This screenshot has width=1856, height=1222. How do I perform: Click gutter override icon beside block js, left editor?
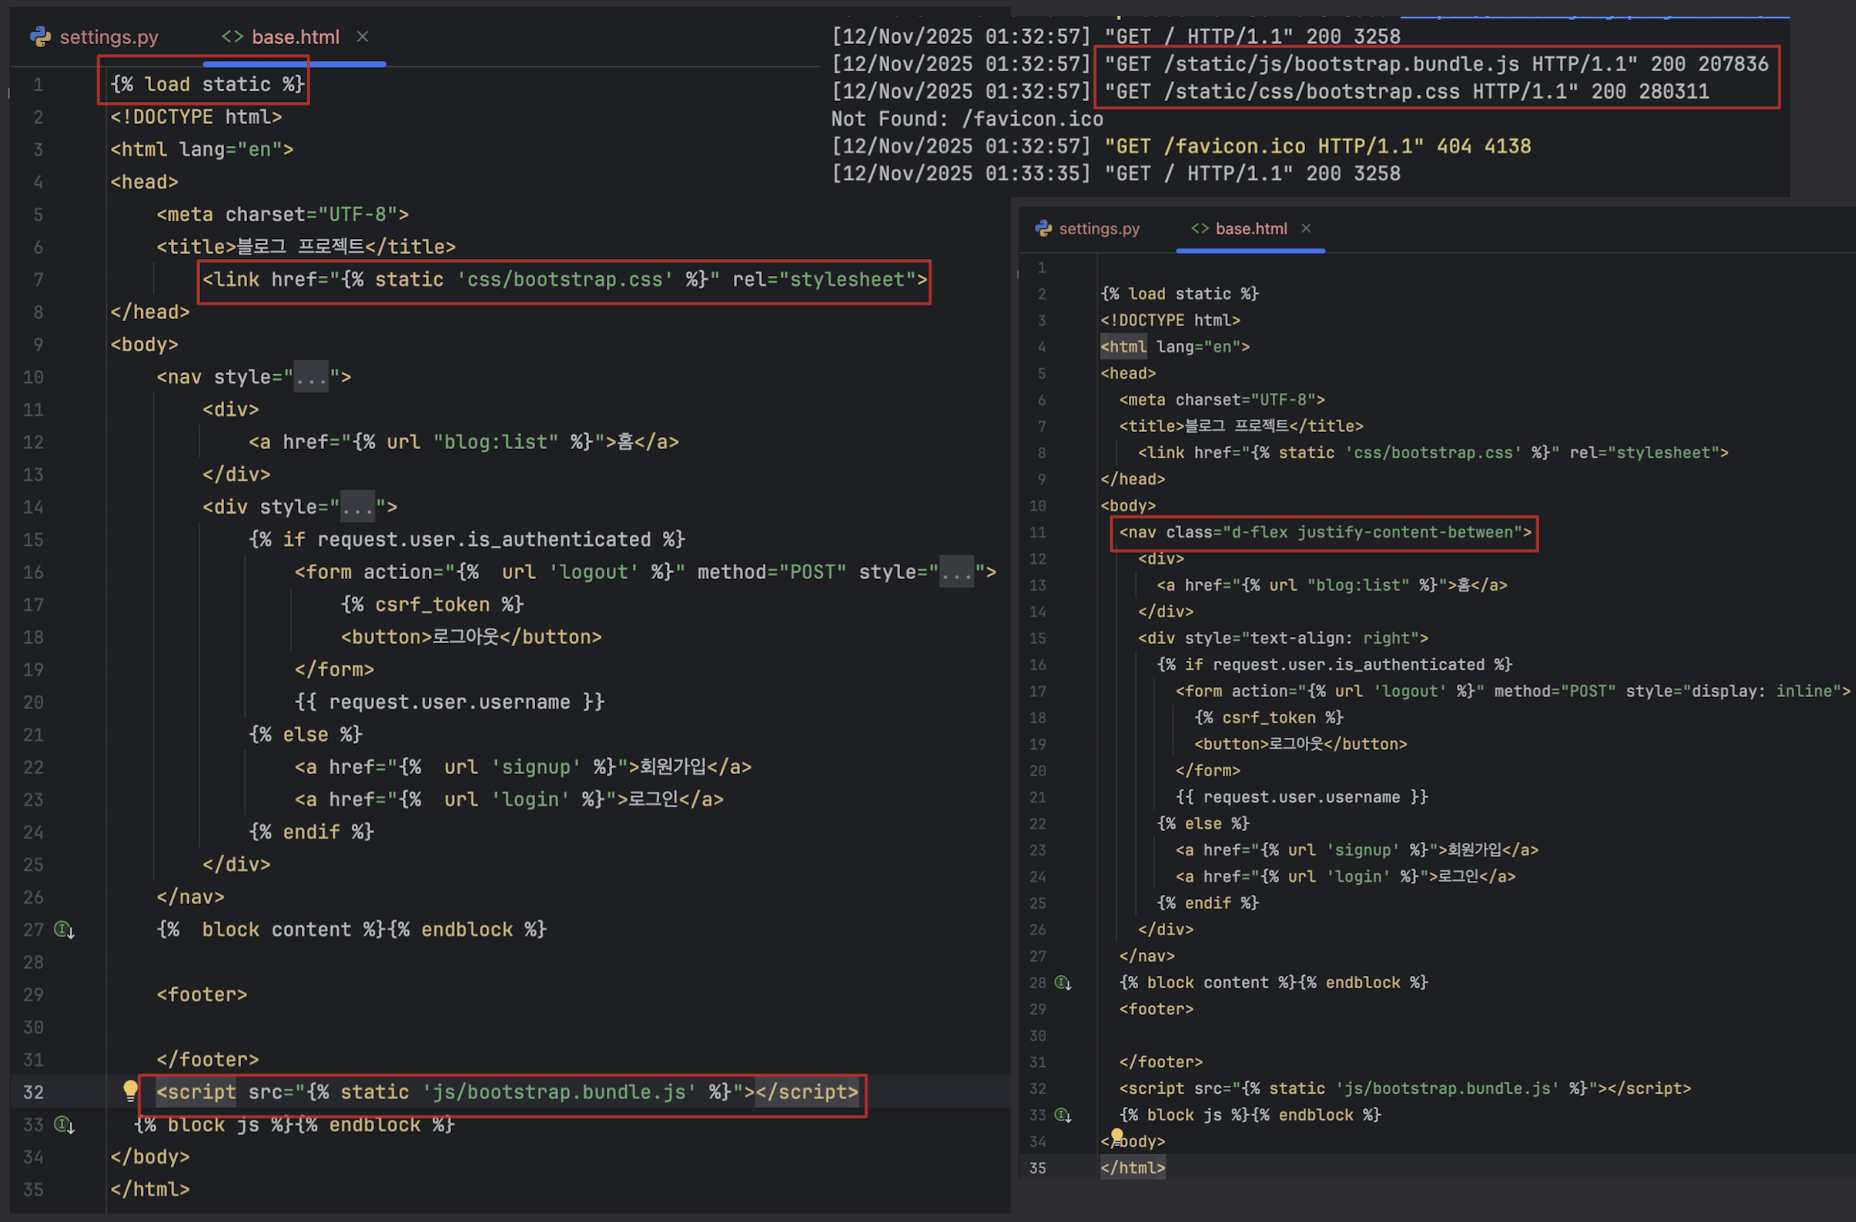64,1125
